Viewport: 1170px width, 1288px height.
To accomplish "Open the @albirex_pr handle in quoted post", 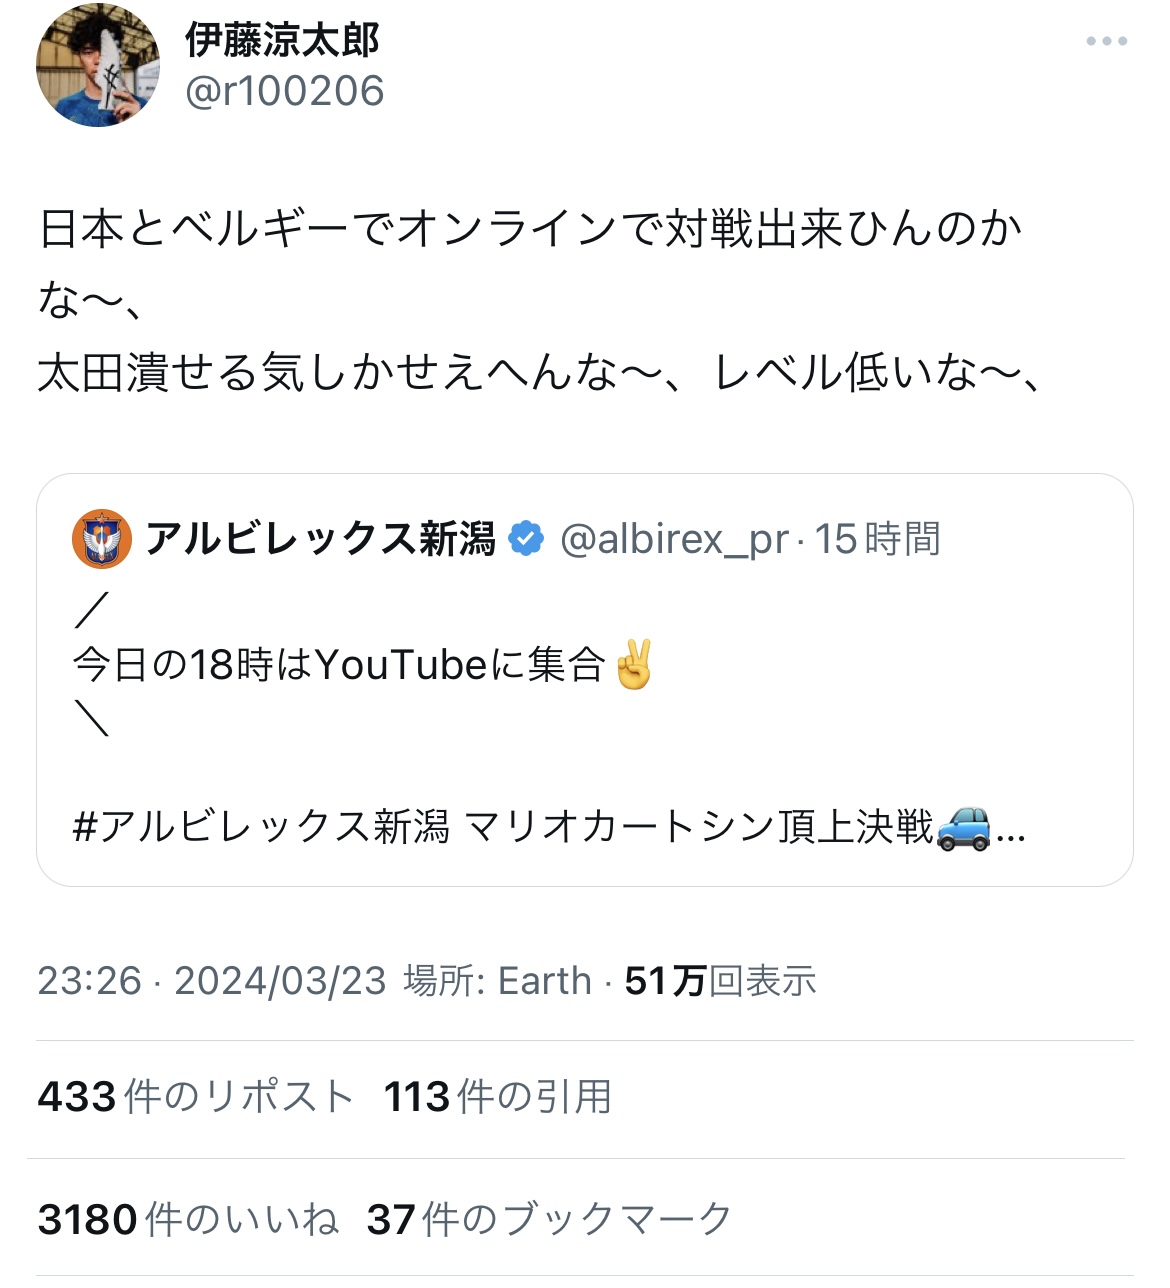I will coord(675,539).
